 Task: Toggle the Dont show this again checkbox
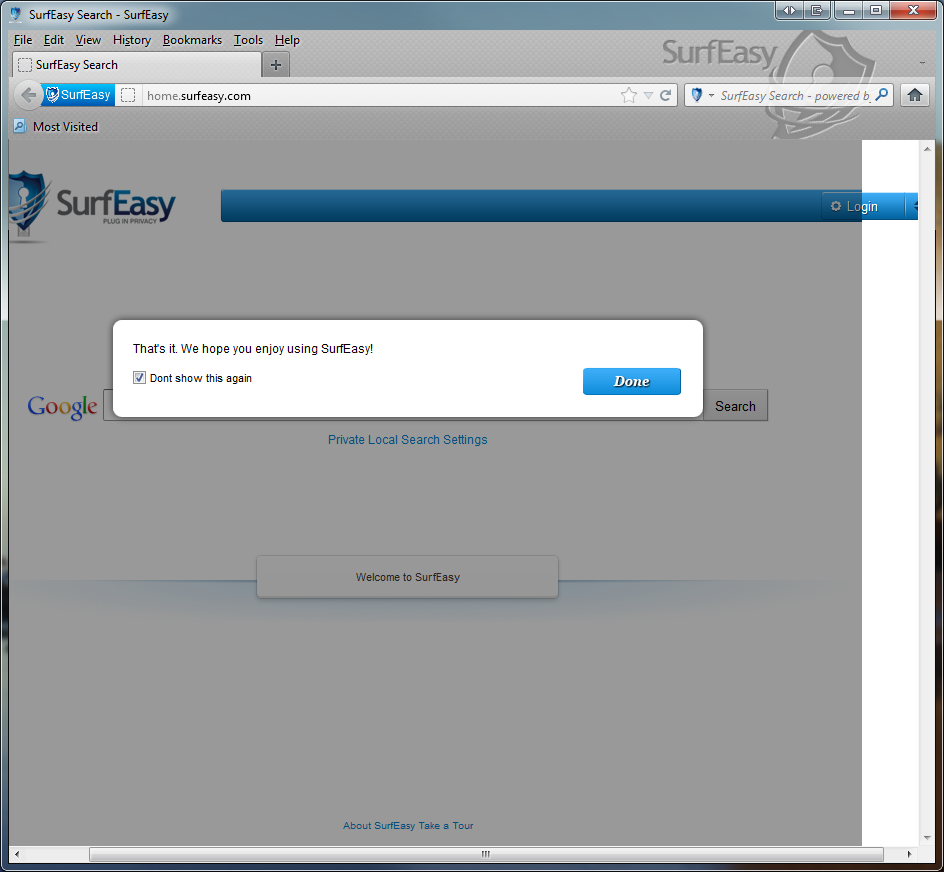coord(139,378)
